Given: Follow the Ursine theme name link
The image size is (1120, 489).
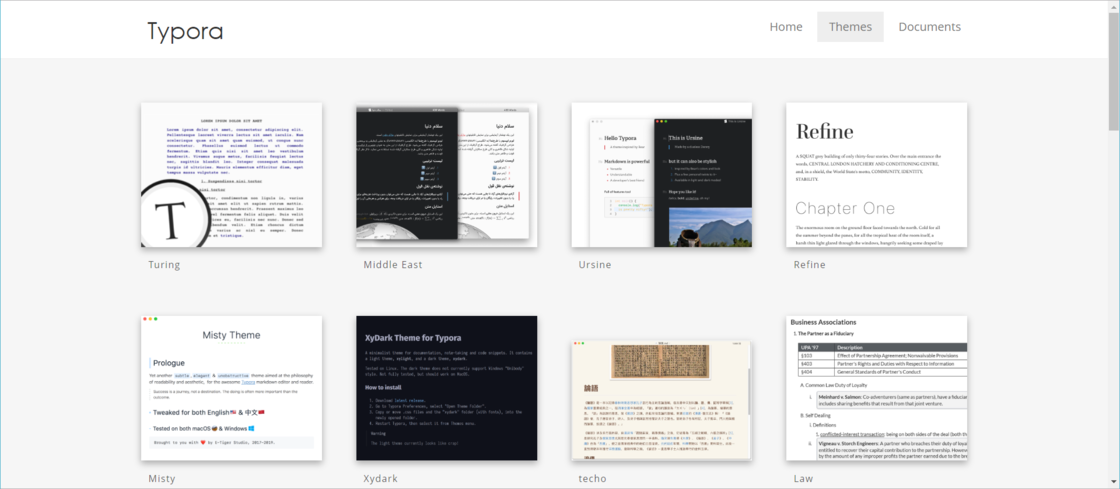Looking at the screenshot, I should 594,265.
